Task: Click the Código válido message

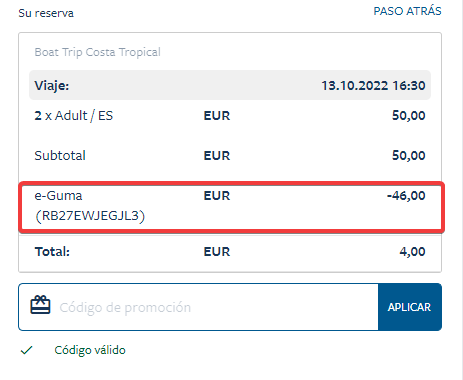Action: click(90, 350)
